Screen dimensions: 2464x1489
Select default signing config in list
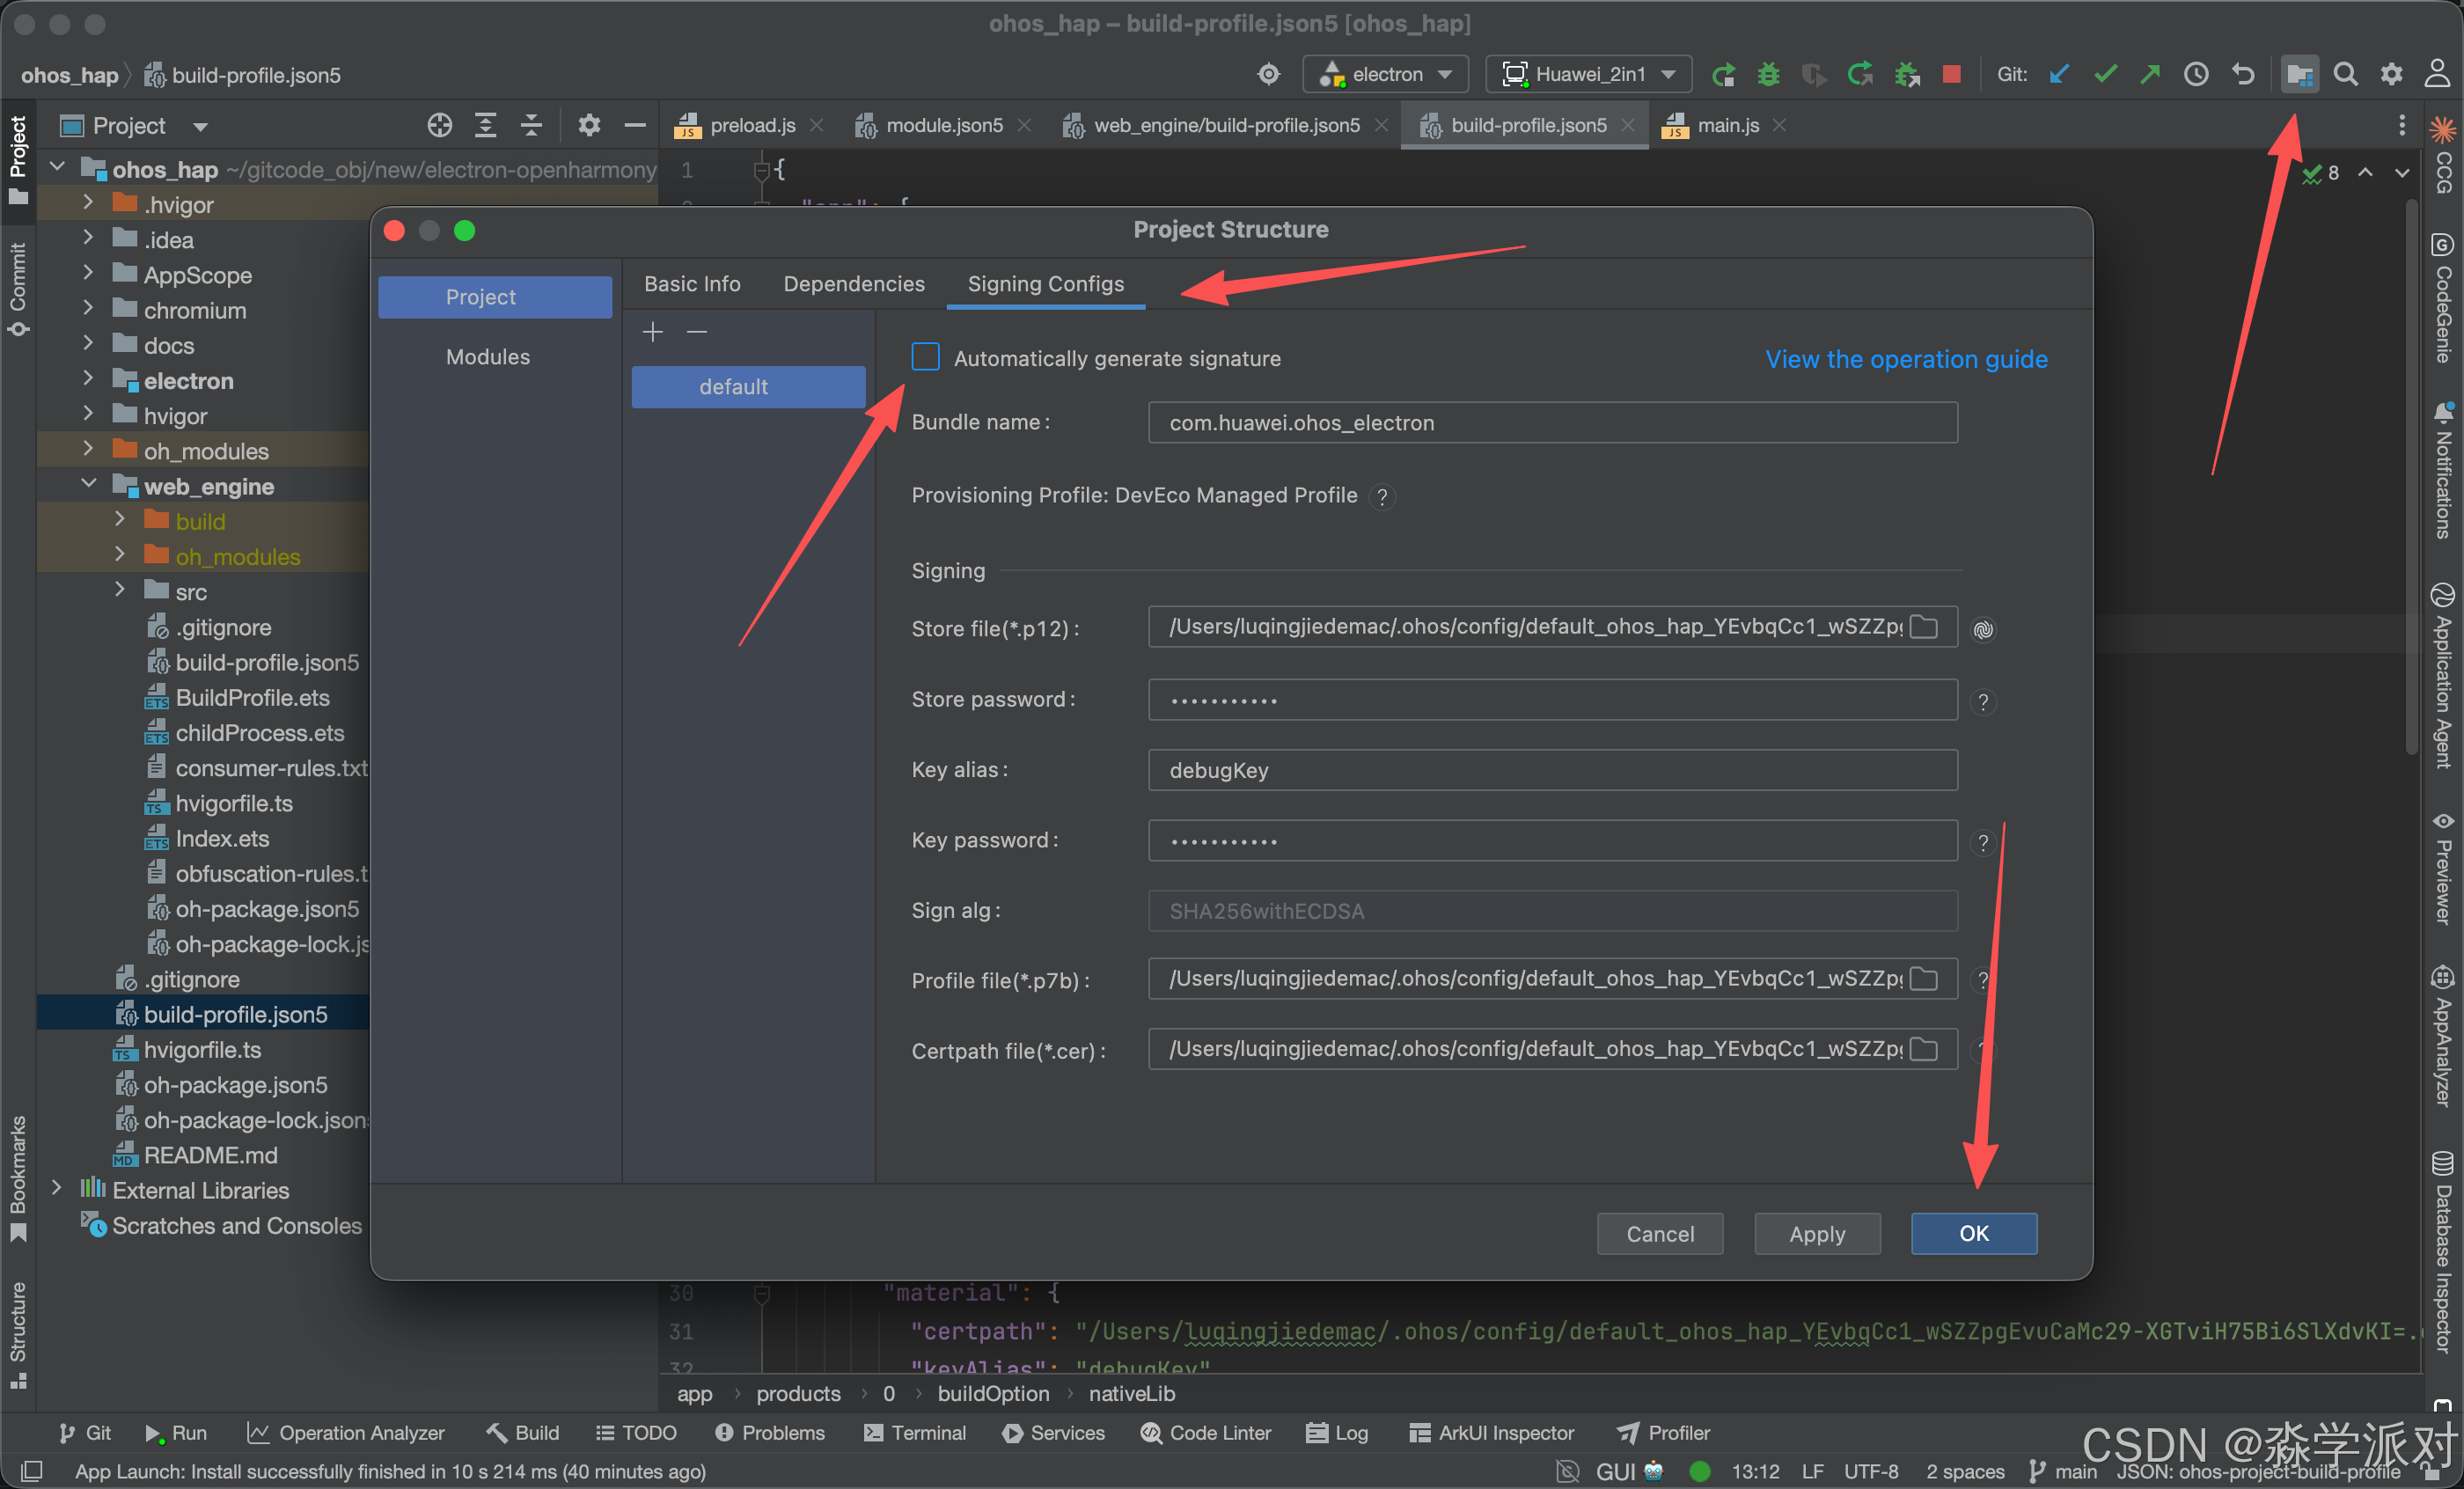748,387
